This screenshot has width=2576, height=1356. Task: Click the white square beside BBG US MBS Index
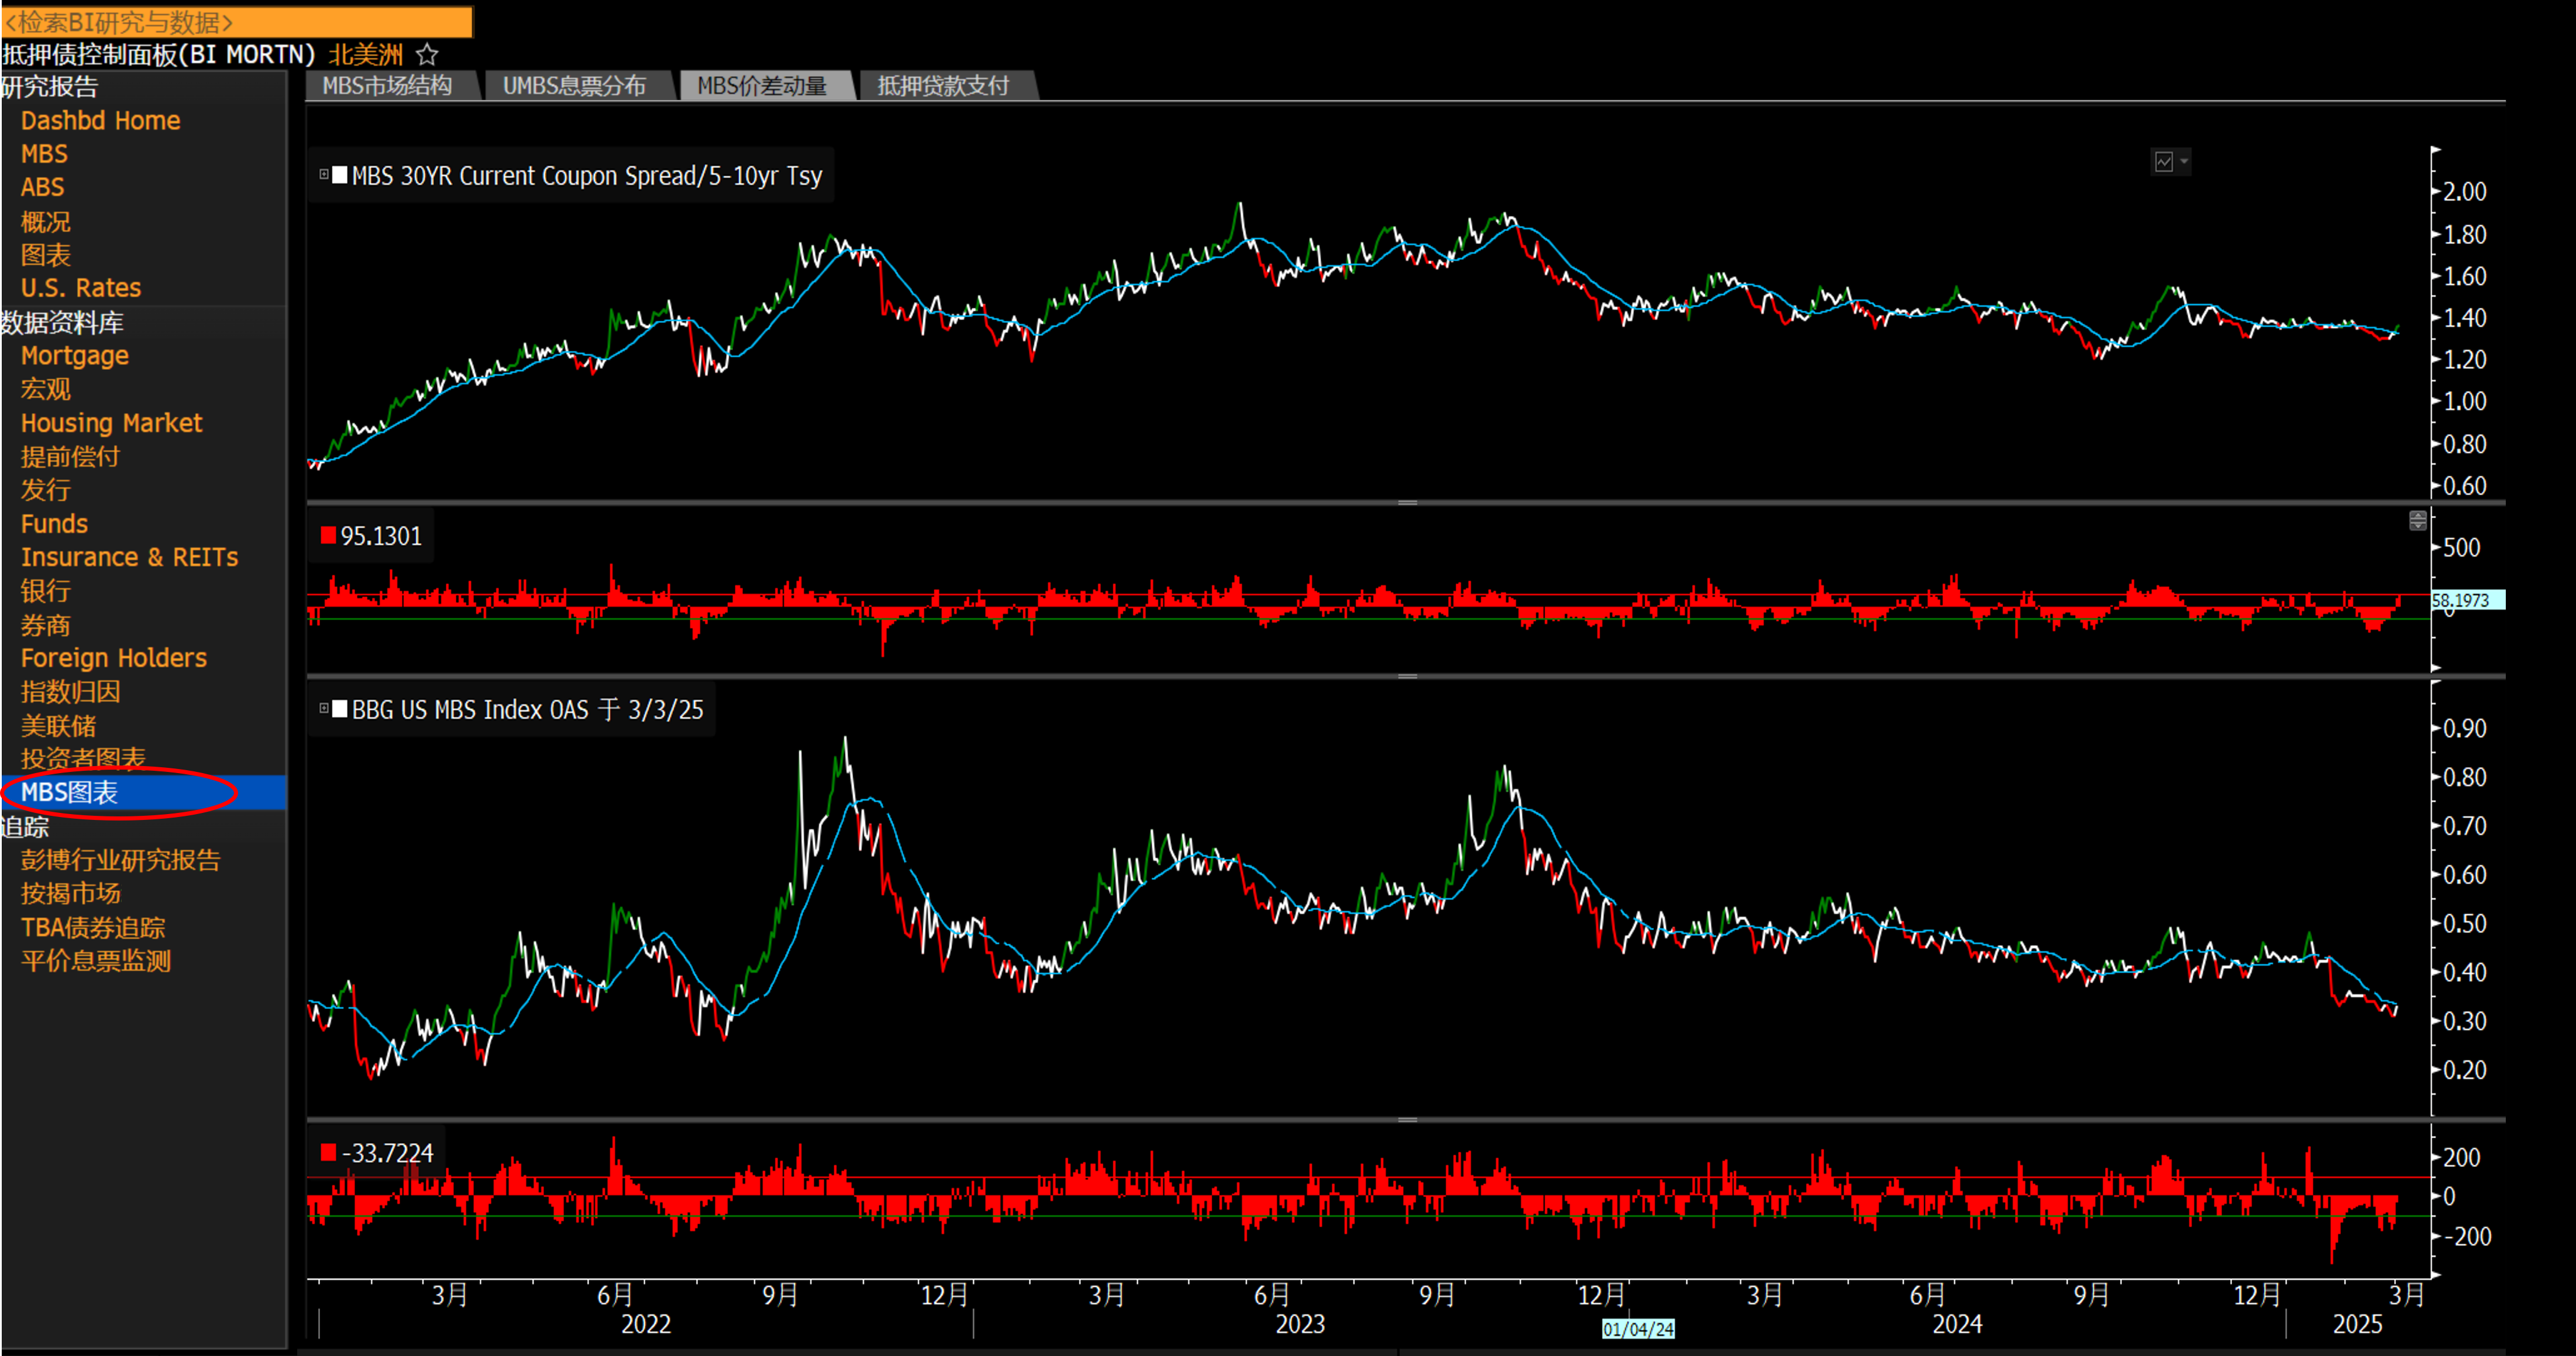(340, 709)
